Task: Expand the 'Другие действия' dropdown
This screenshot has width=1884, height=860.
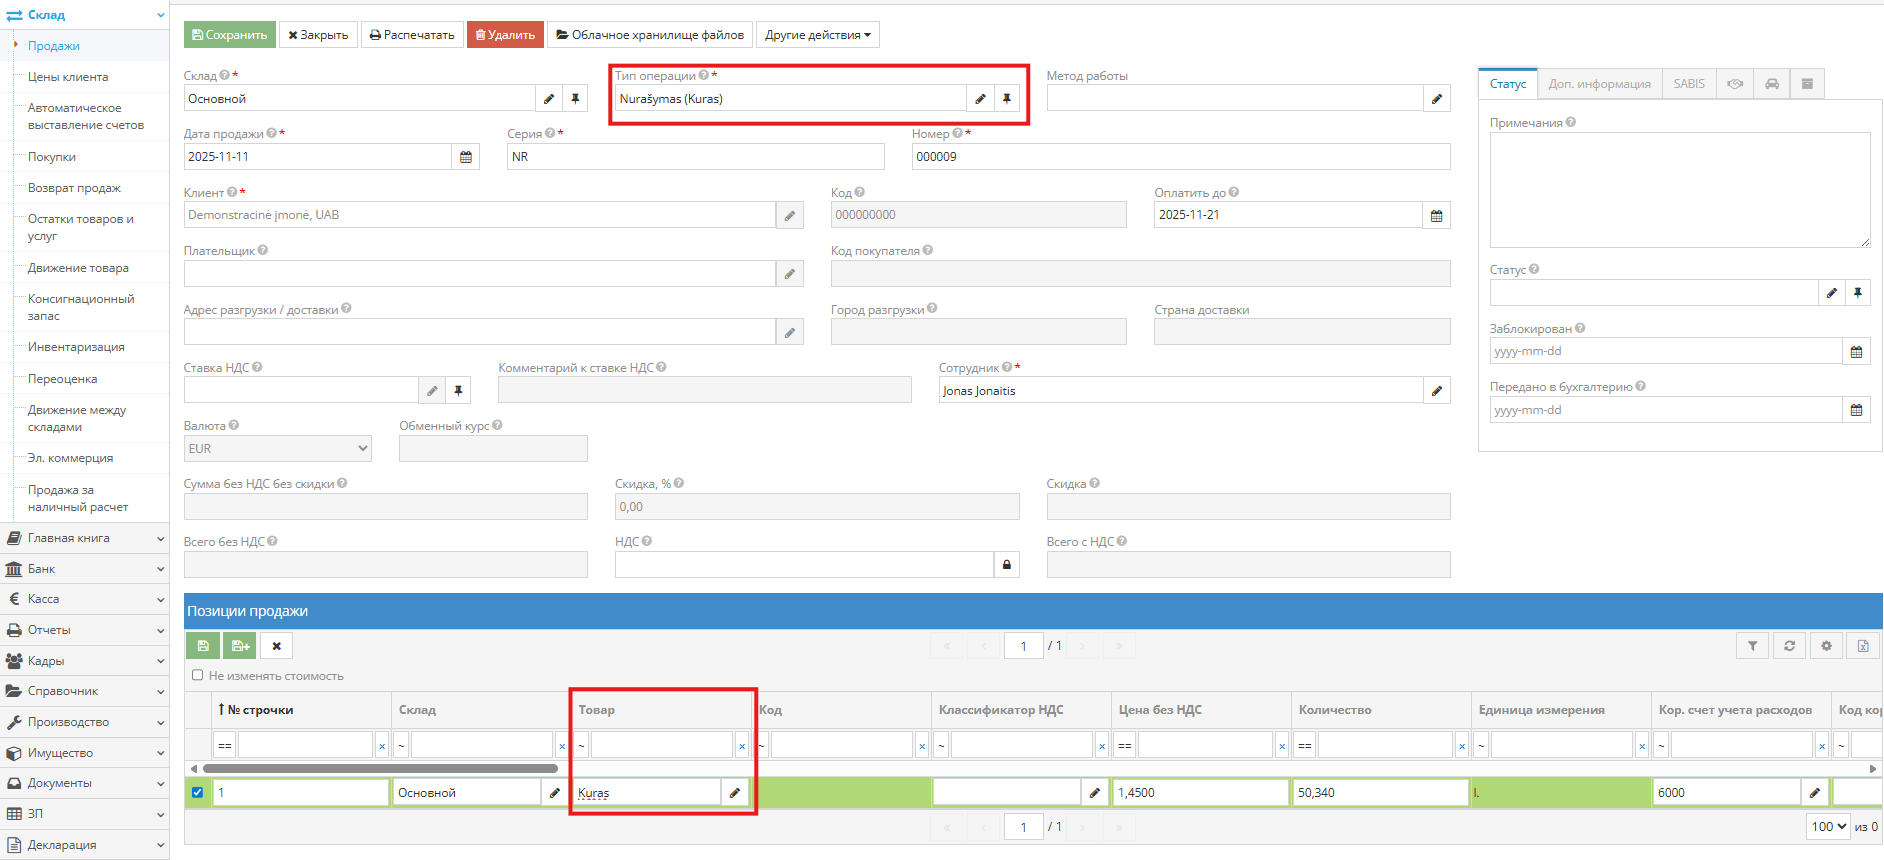Action: [x=817, y=35]
